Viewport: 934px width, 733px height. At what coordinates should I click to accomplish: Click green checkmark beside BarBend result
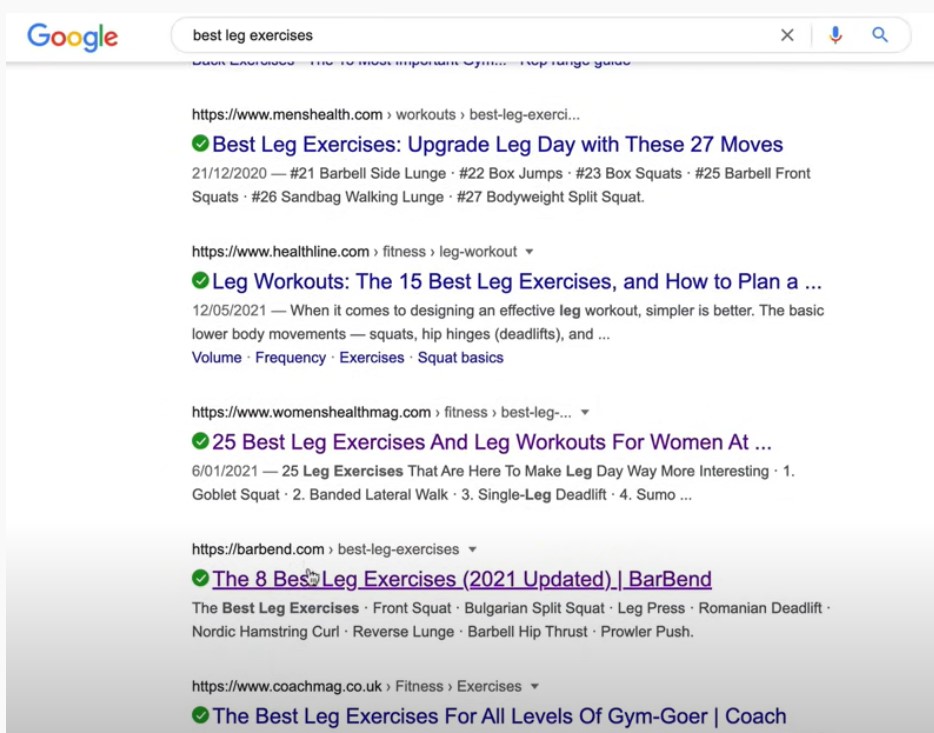pos(200,578)
